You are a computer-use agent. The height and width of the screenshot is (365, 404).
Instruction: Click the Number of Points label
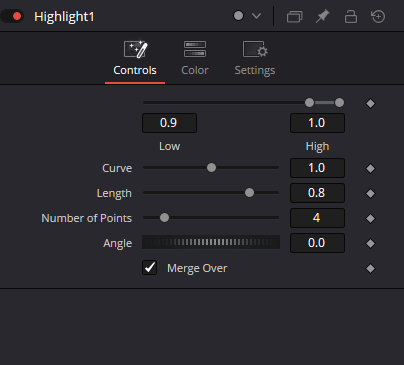click(87, 218)
